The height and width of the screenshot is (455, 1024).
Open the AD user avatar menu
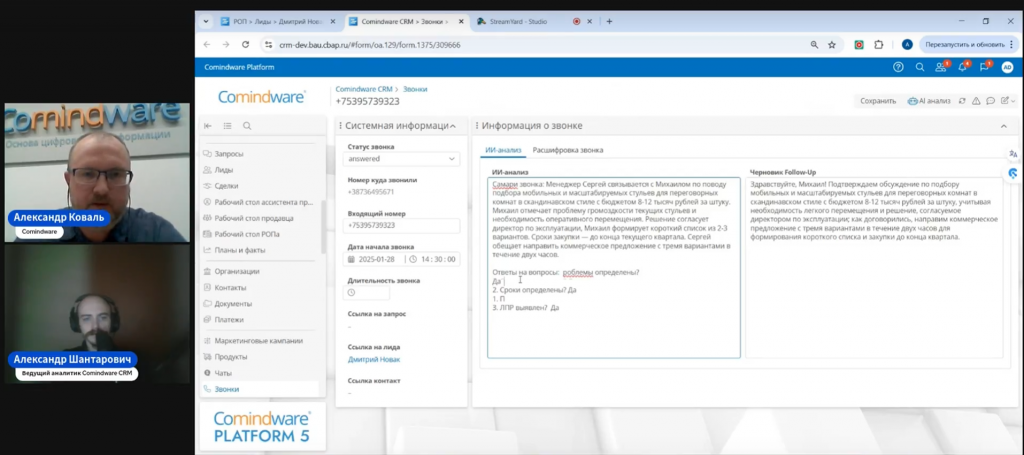[1007, 67]
